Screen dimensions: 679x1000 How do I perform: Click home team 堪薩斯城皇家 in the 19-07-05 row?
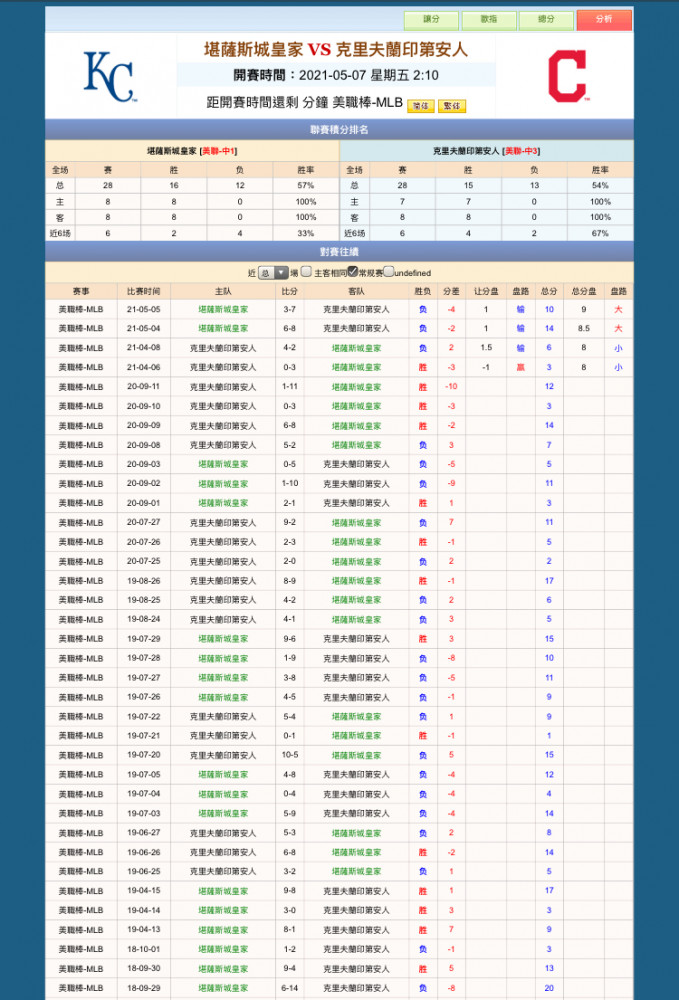pos(223,775)
